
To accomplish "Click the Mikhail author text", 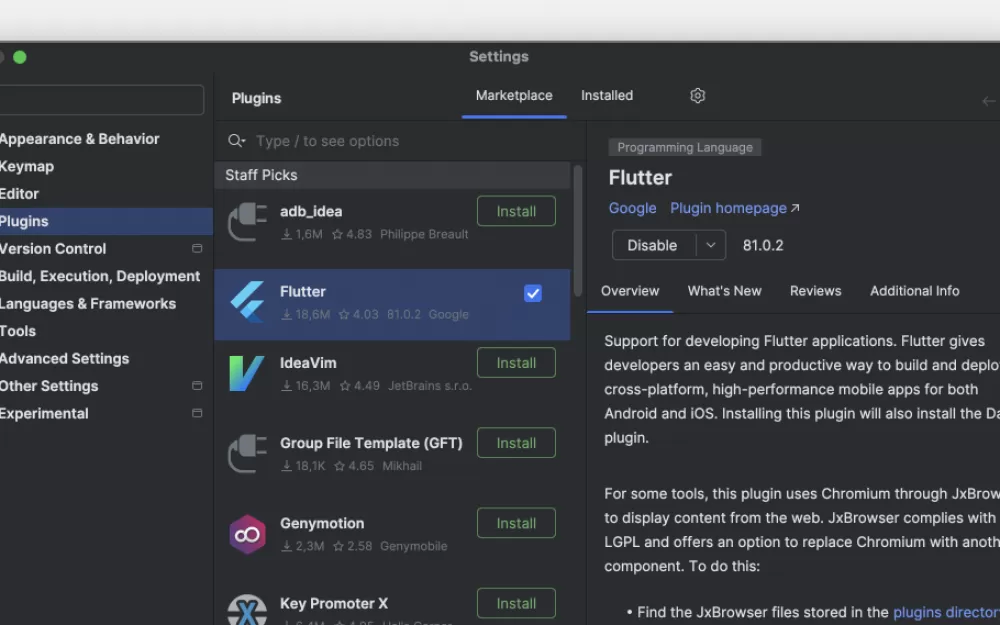I will (x=402, y=466).
